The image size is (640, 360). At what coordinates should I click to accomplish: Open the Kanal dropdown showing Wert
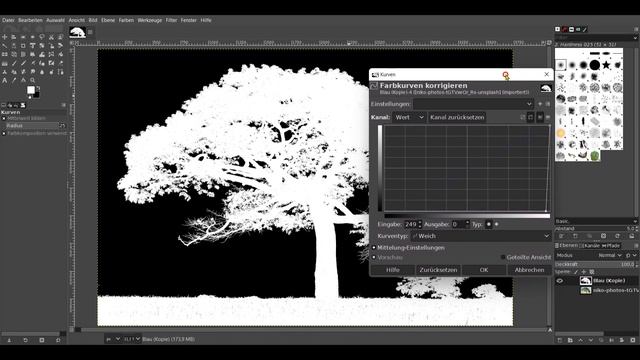(x=409, y=117)
